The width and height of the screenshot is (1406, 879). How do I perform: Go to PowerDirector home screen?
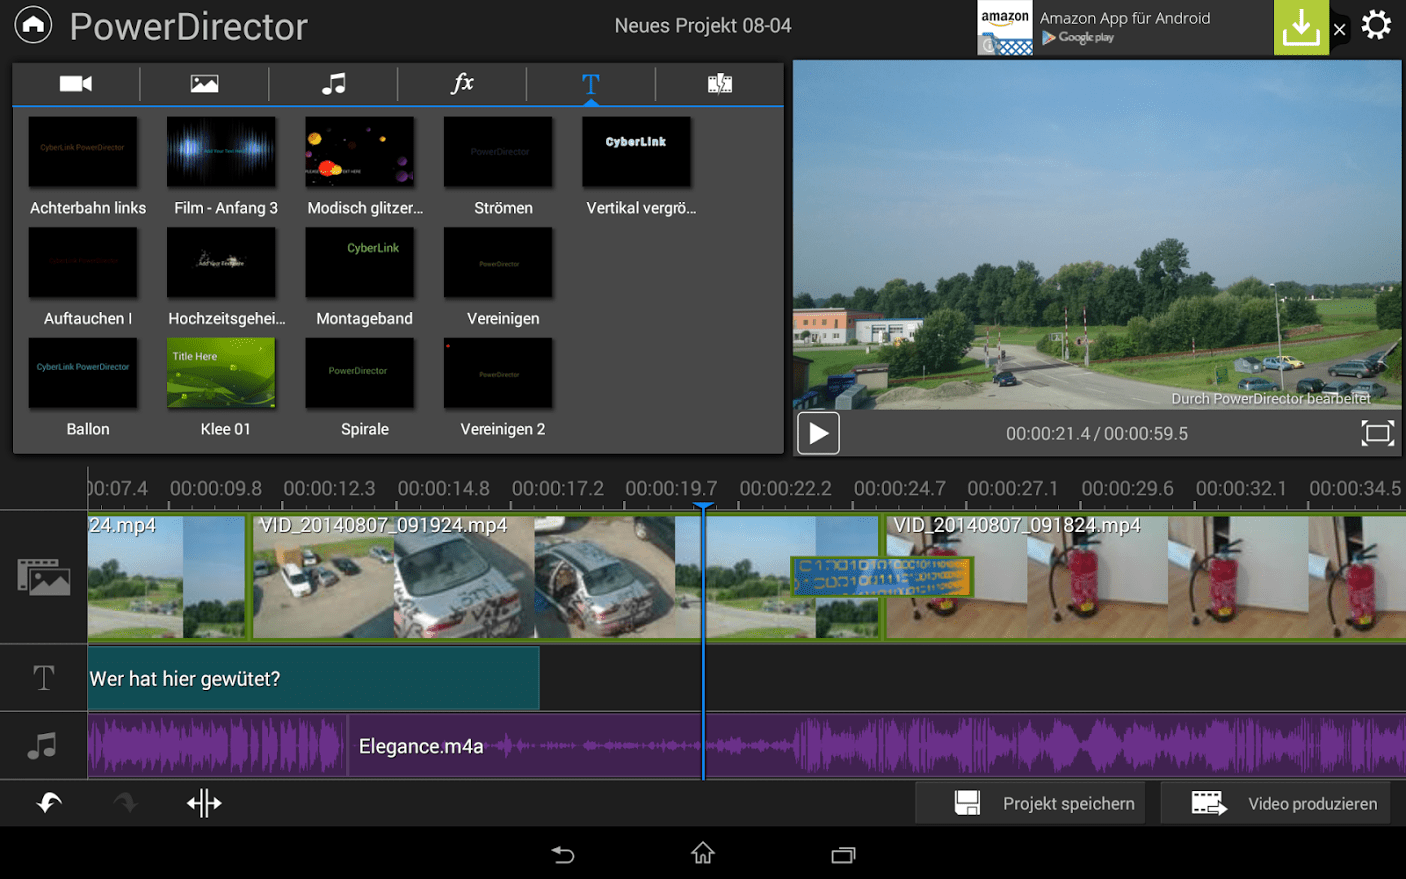coord(33,25)
